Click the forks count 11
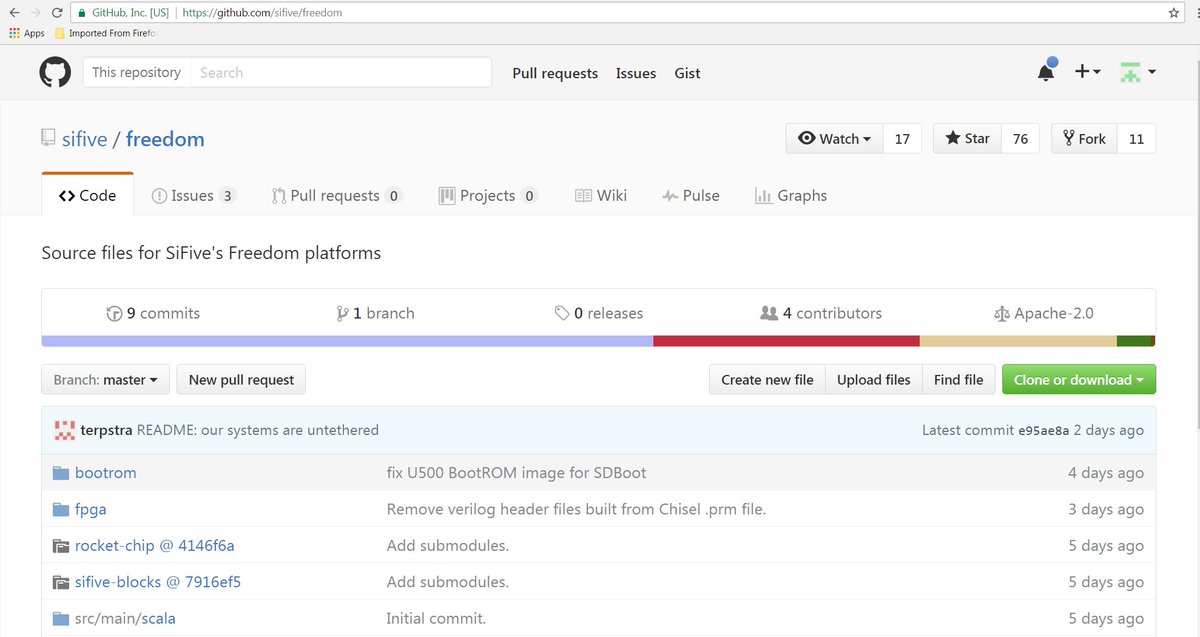This screenshot has width=1200, height=637. tap(1136, 139)
